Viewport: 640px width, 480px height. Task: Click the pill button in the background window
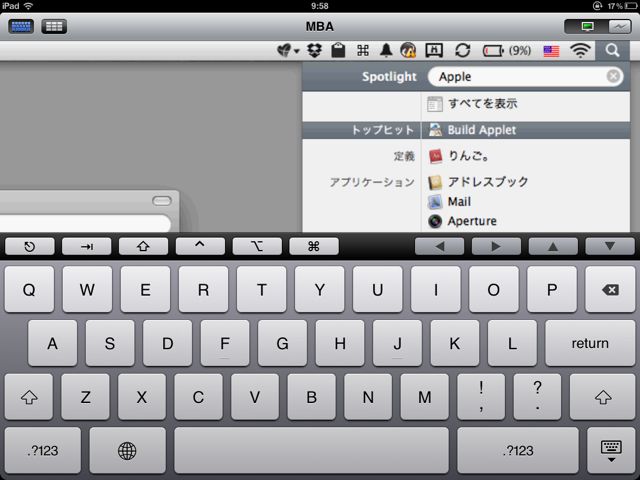click(x=162, y=200)
